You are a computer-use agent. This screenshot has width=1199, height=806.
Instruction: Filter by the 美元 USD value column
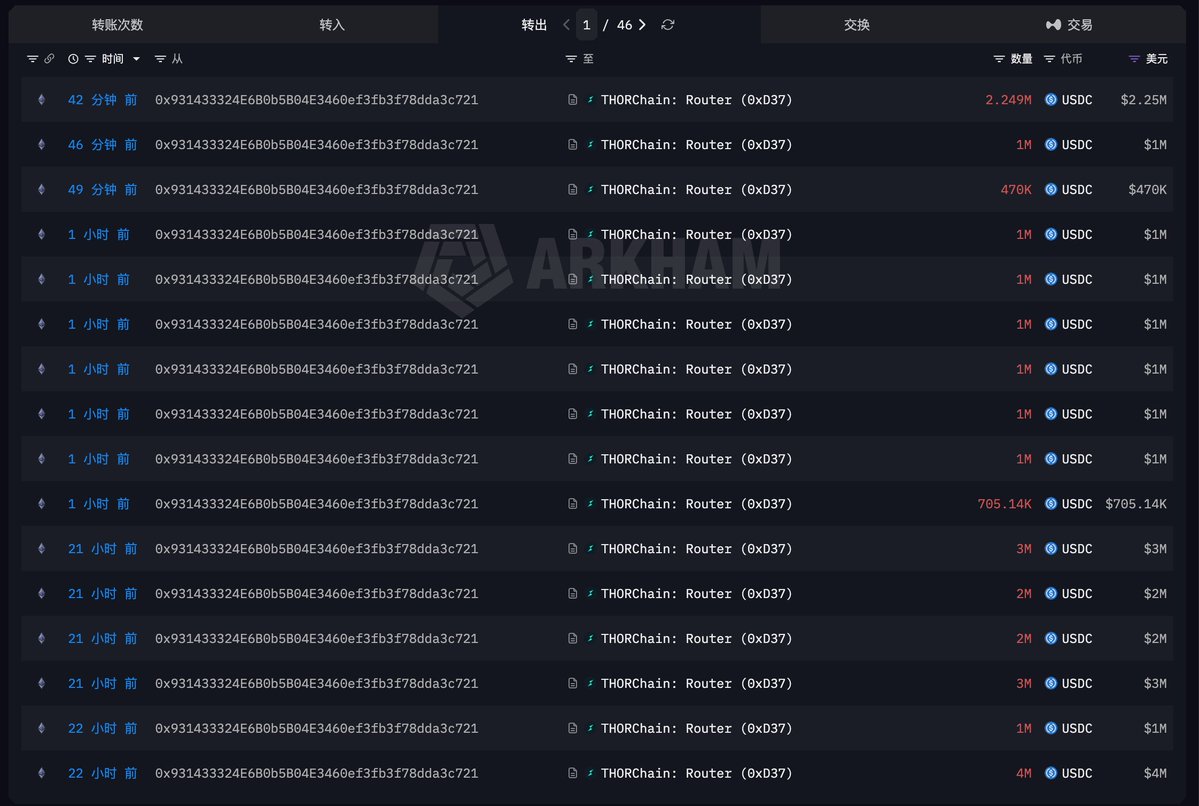[1134, 59]
